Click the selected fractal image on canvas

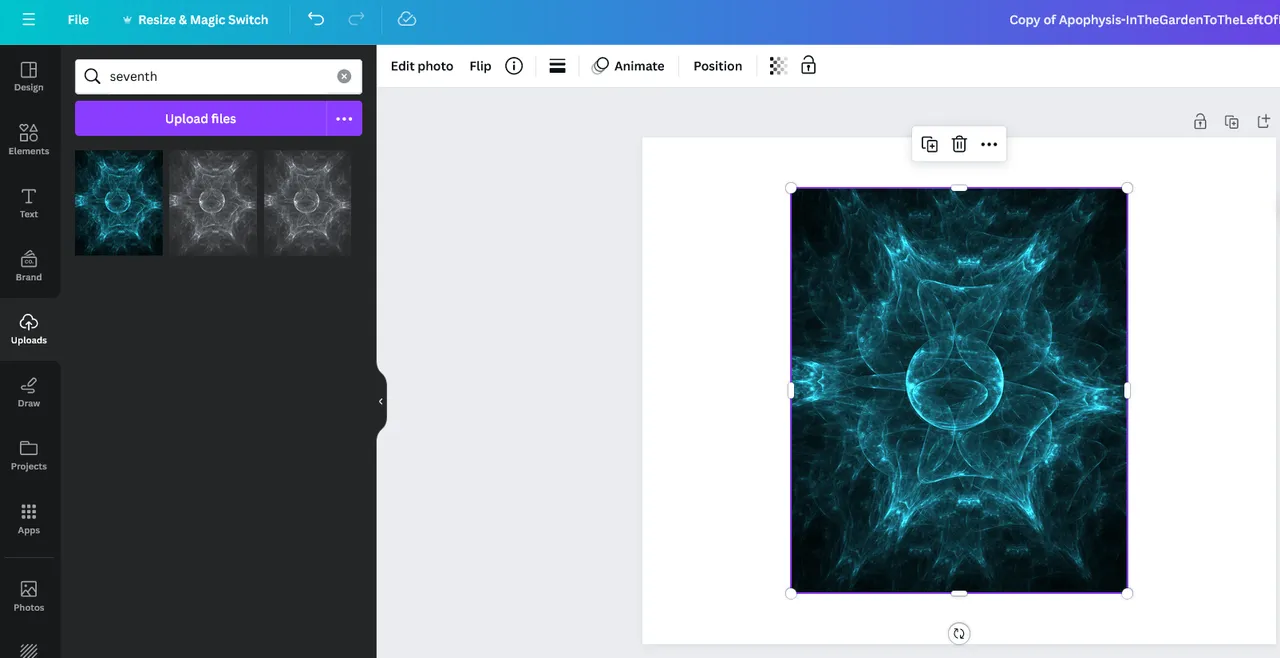[959, 391]
